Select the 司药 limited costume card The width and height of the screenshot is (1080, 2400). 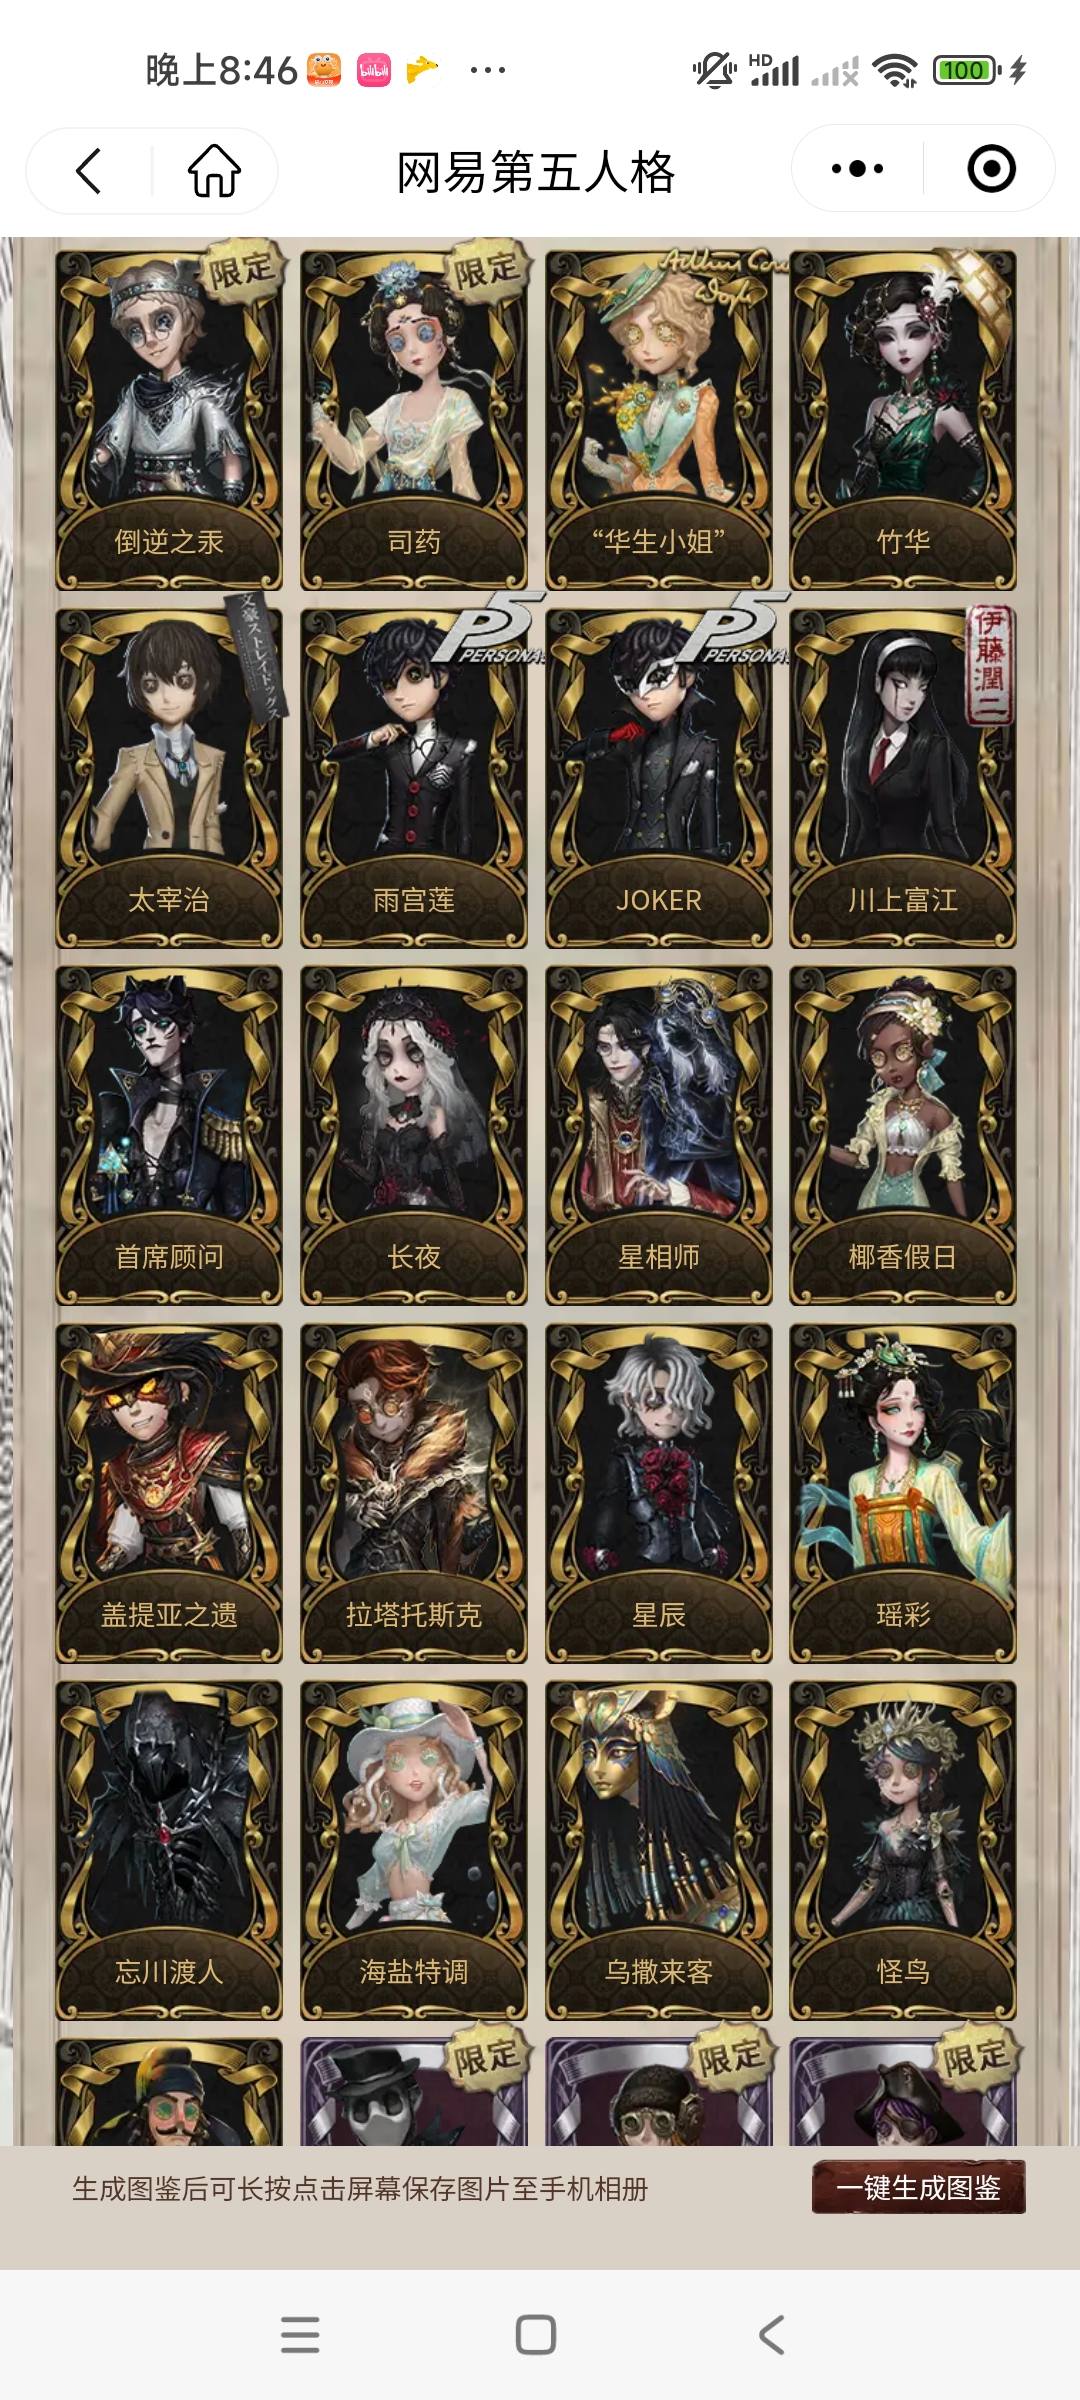[414, 420]
